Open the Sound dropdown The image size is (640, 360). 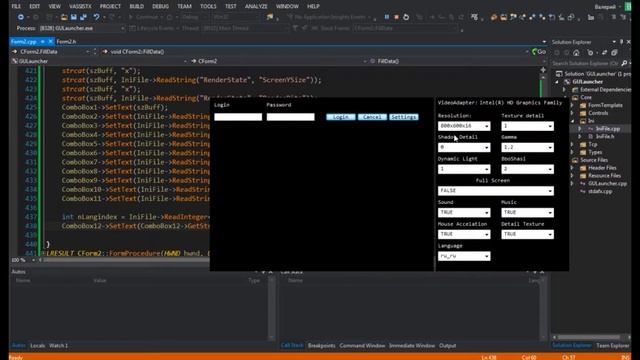(x=464, y=212)
